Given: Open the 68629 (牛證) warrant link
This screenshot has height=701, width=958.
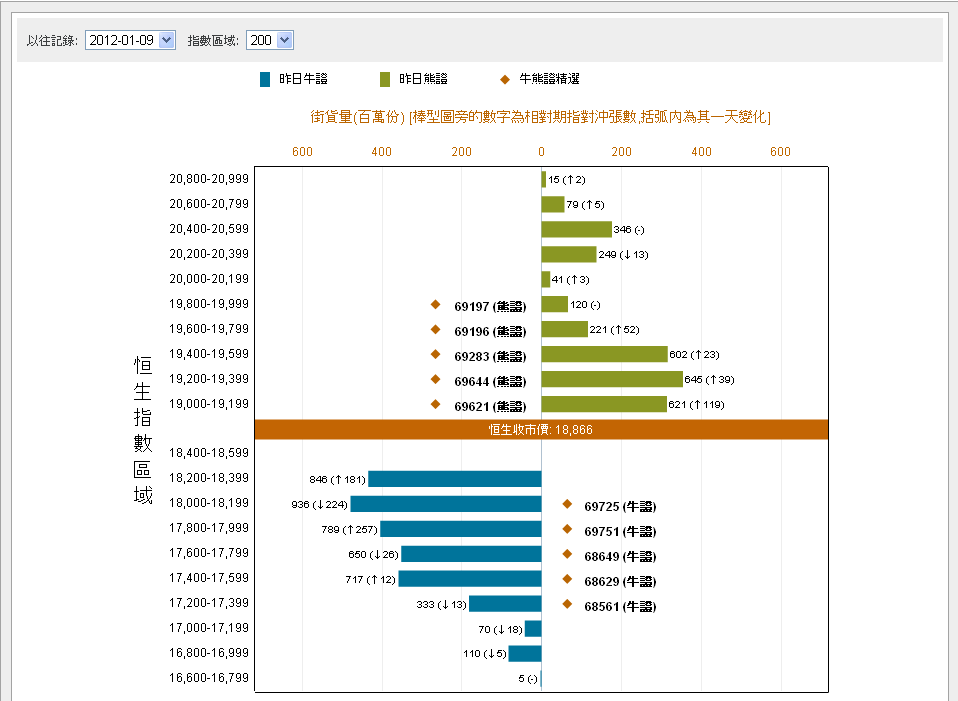Looking at the screenshot, I should point(620,581).
